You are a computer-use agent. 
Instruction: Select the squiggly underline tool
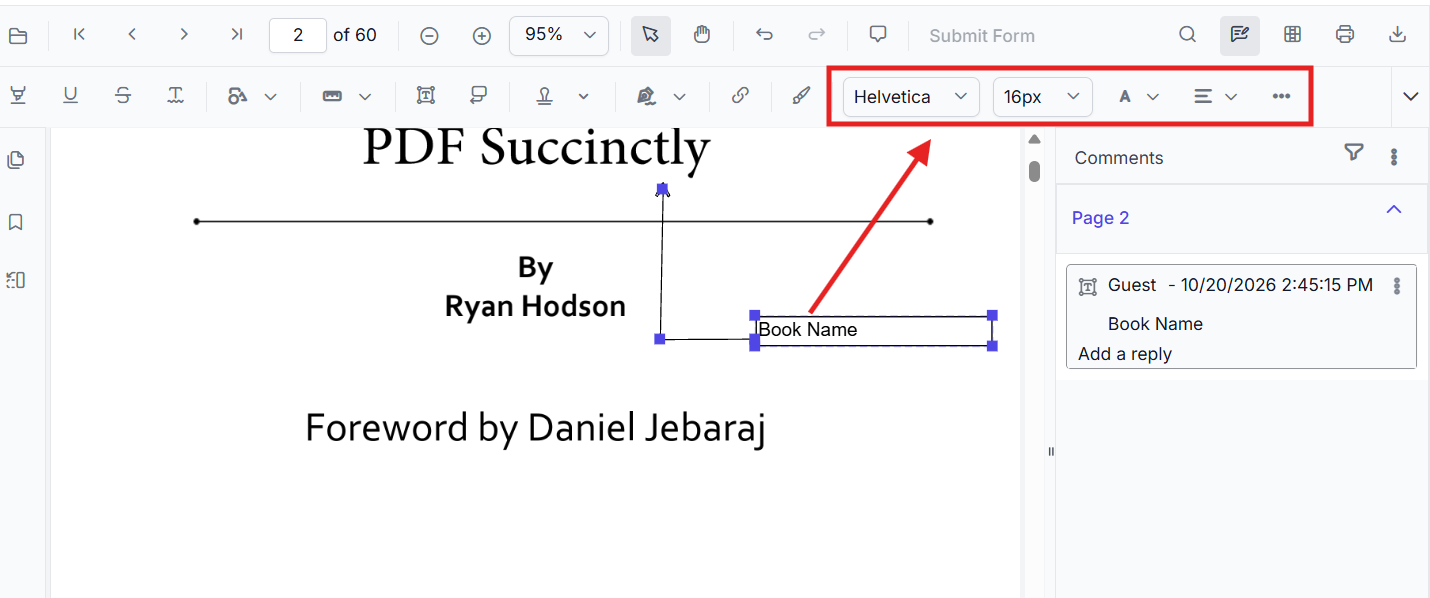pyautogui.click(x=175, y=96)
